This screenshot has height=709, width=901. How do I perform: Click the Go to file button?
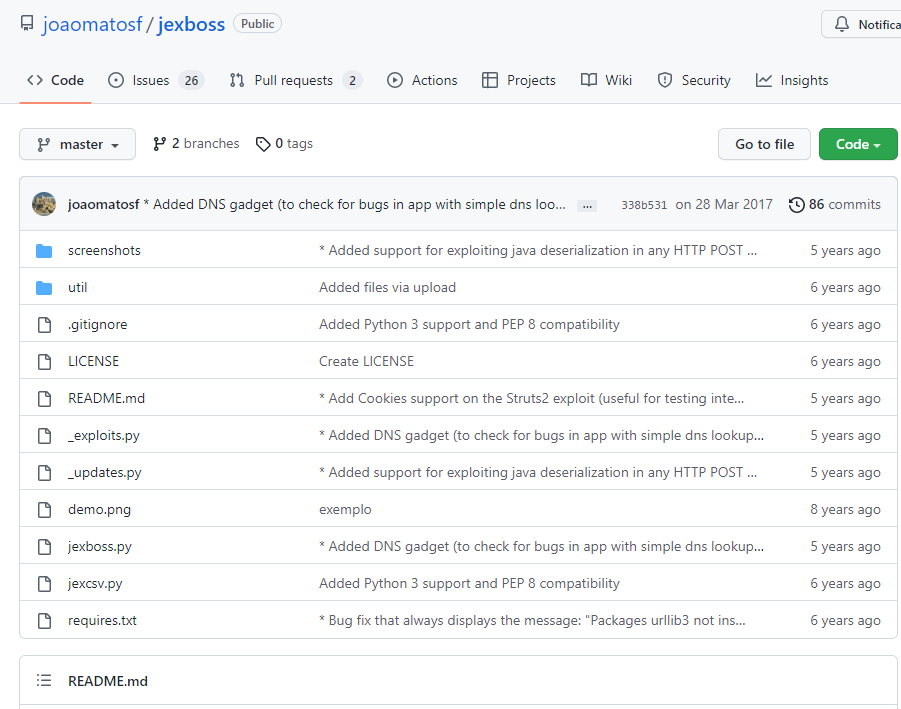(764, 144)
